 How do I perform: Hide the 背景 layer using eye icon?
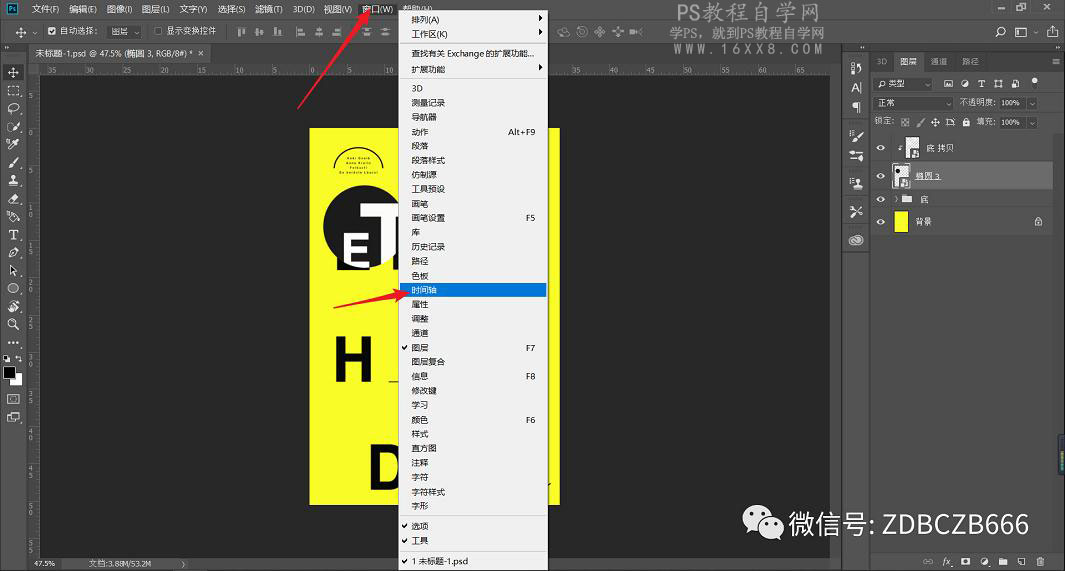881,222
